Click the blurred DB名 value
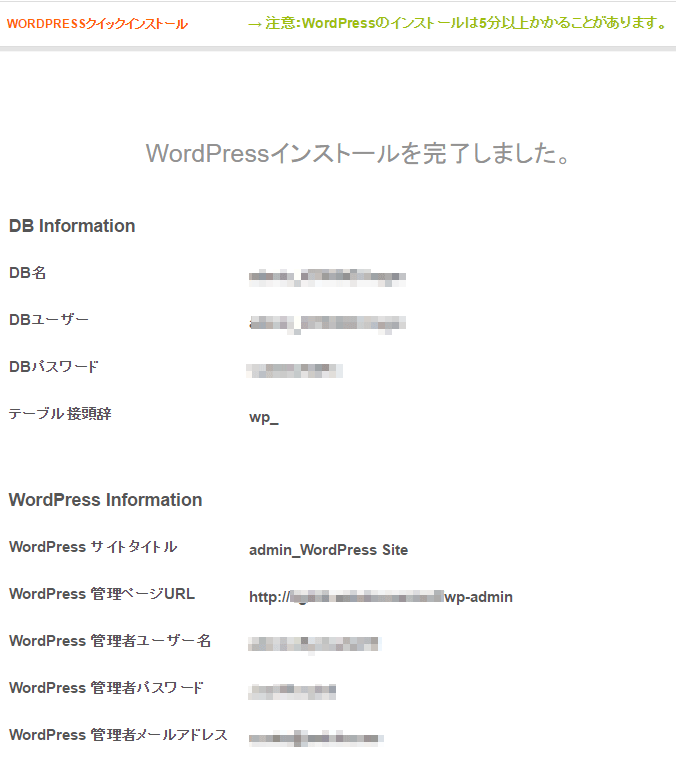The width and height of the screenshot is (676, 761). coord(327,277)
